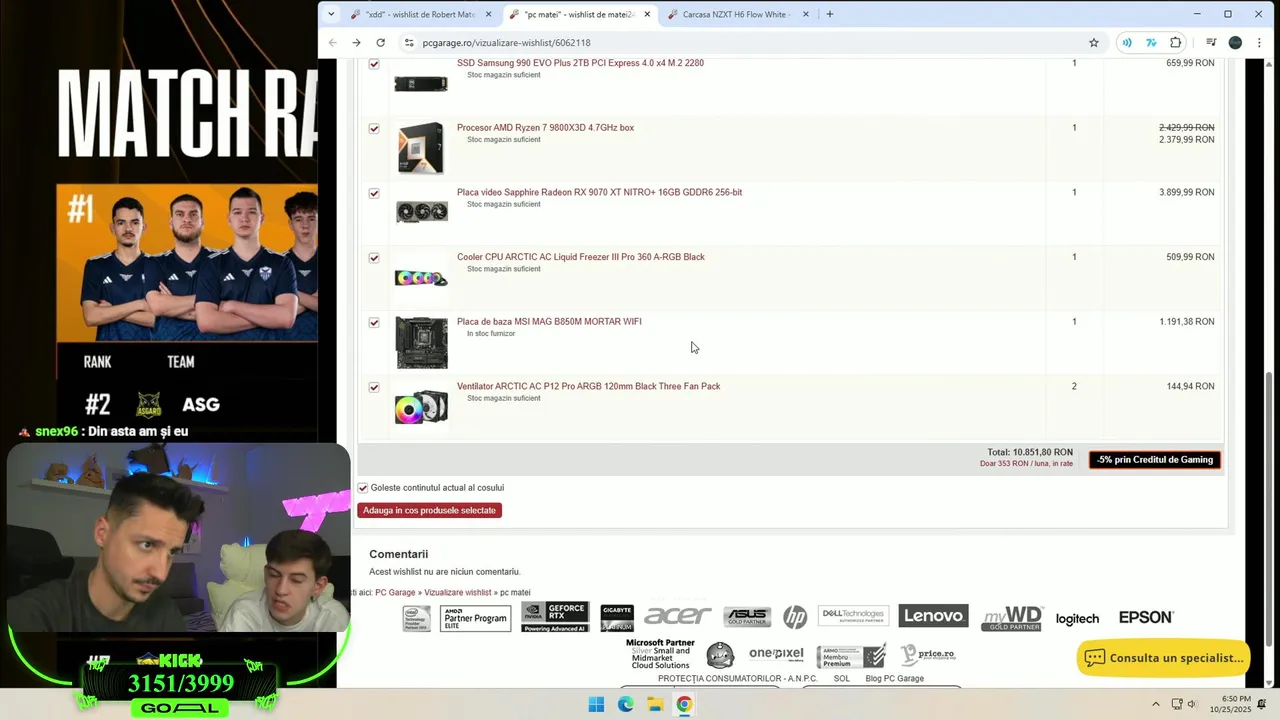The height and width of the screenshot is (720, 1280).
Task: Click the EPSON partner logo
Action: (1146, 617)
